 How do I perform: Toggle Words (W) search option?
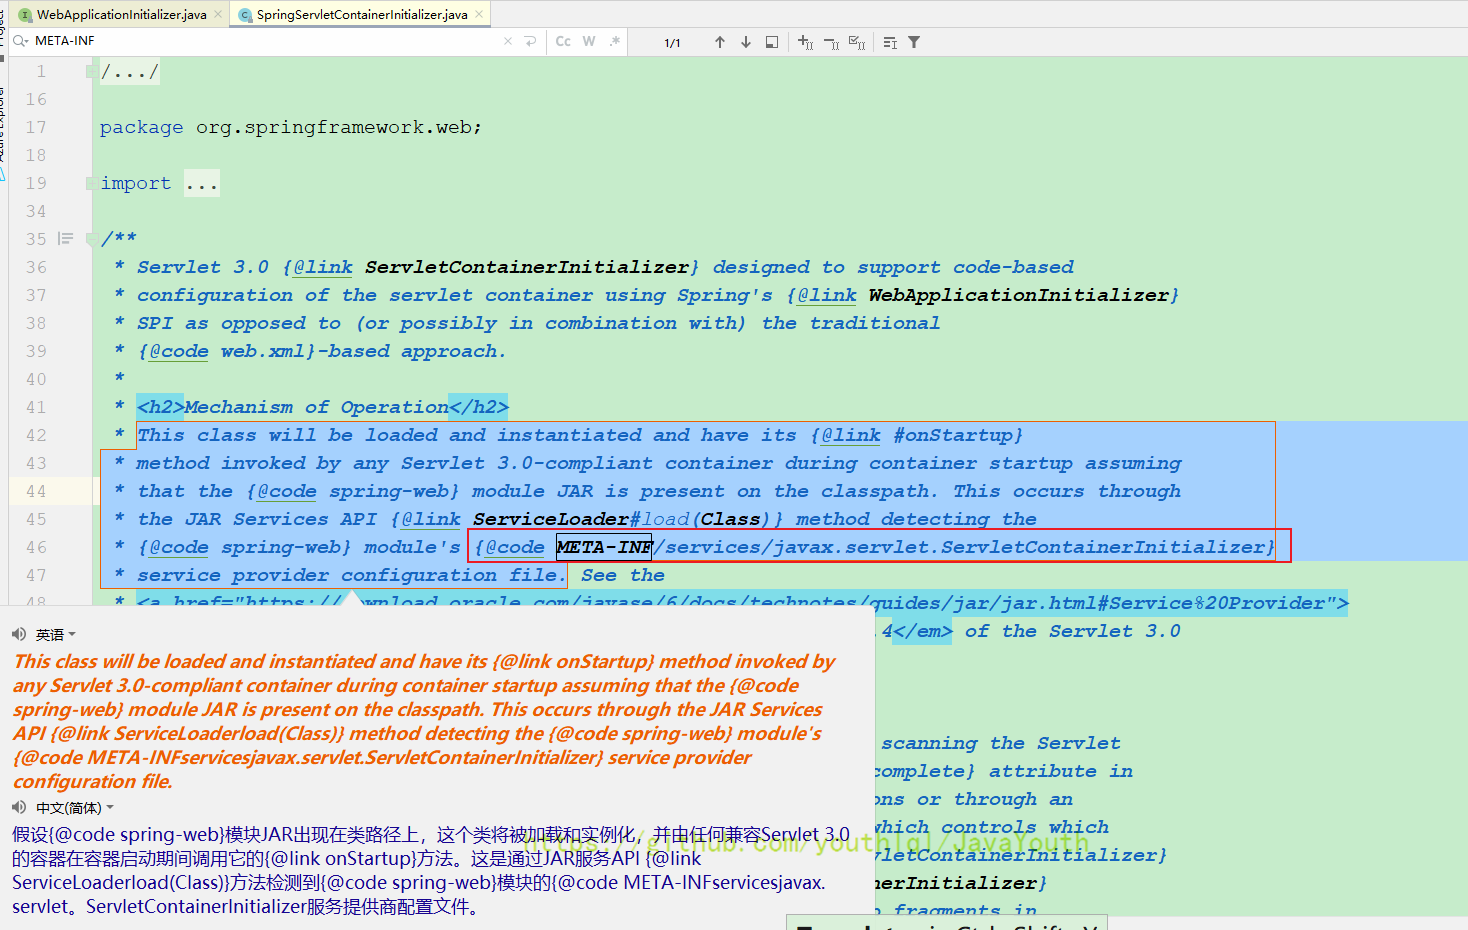click(x=589, y=41)
